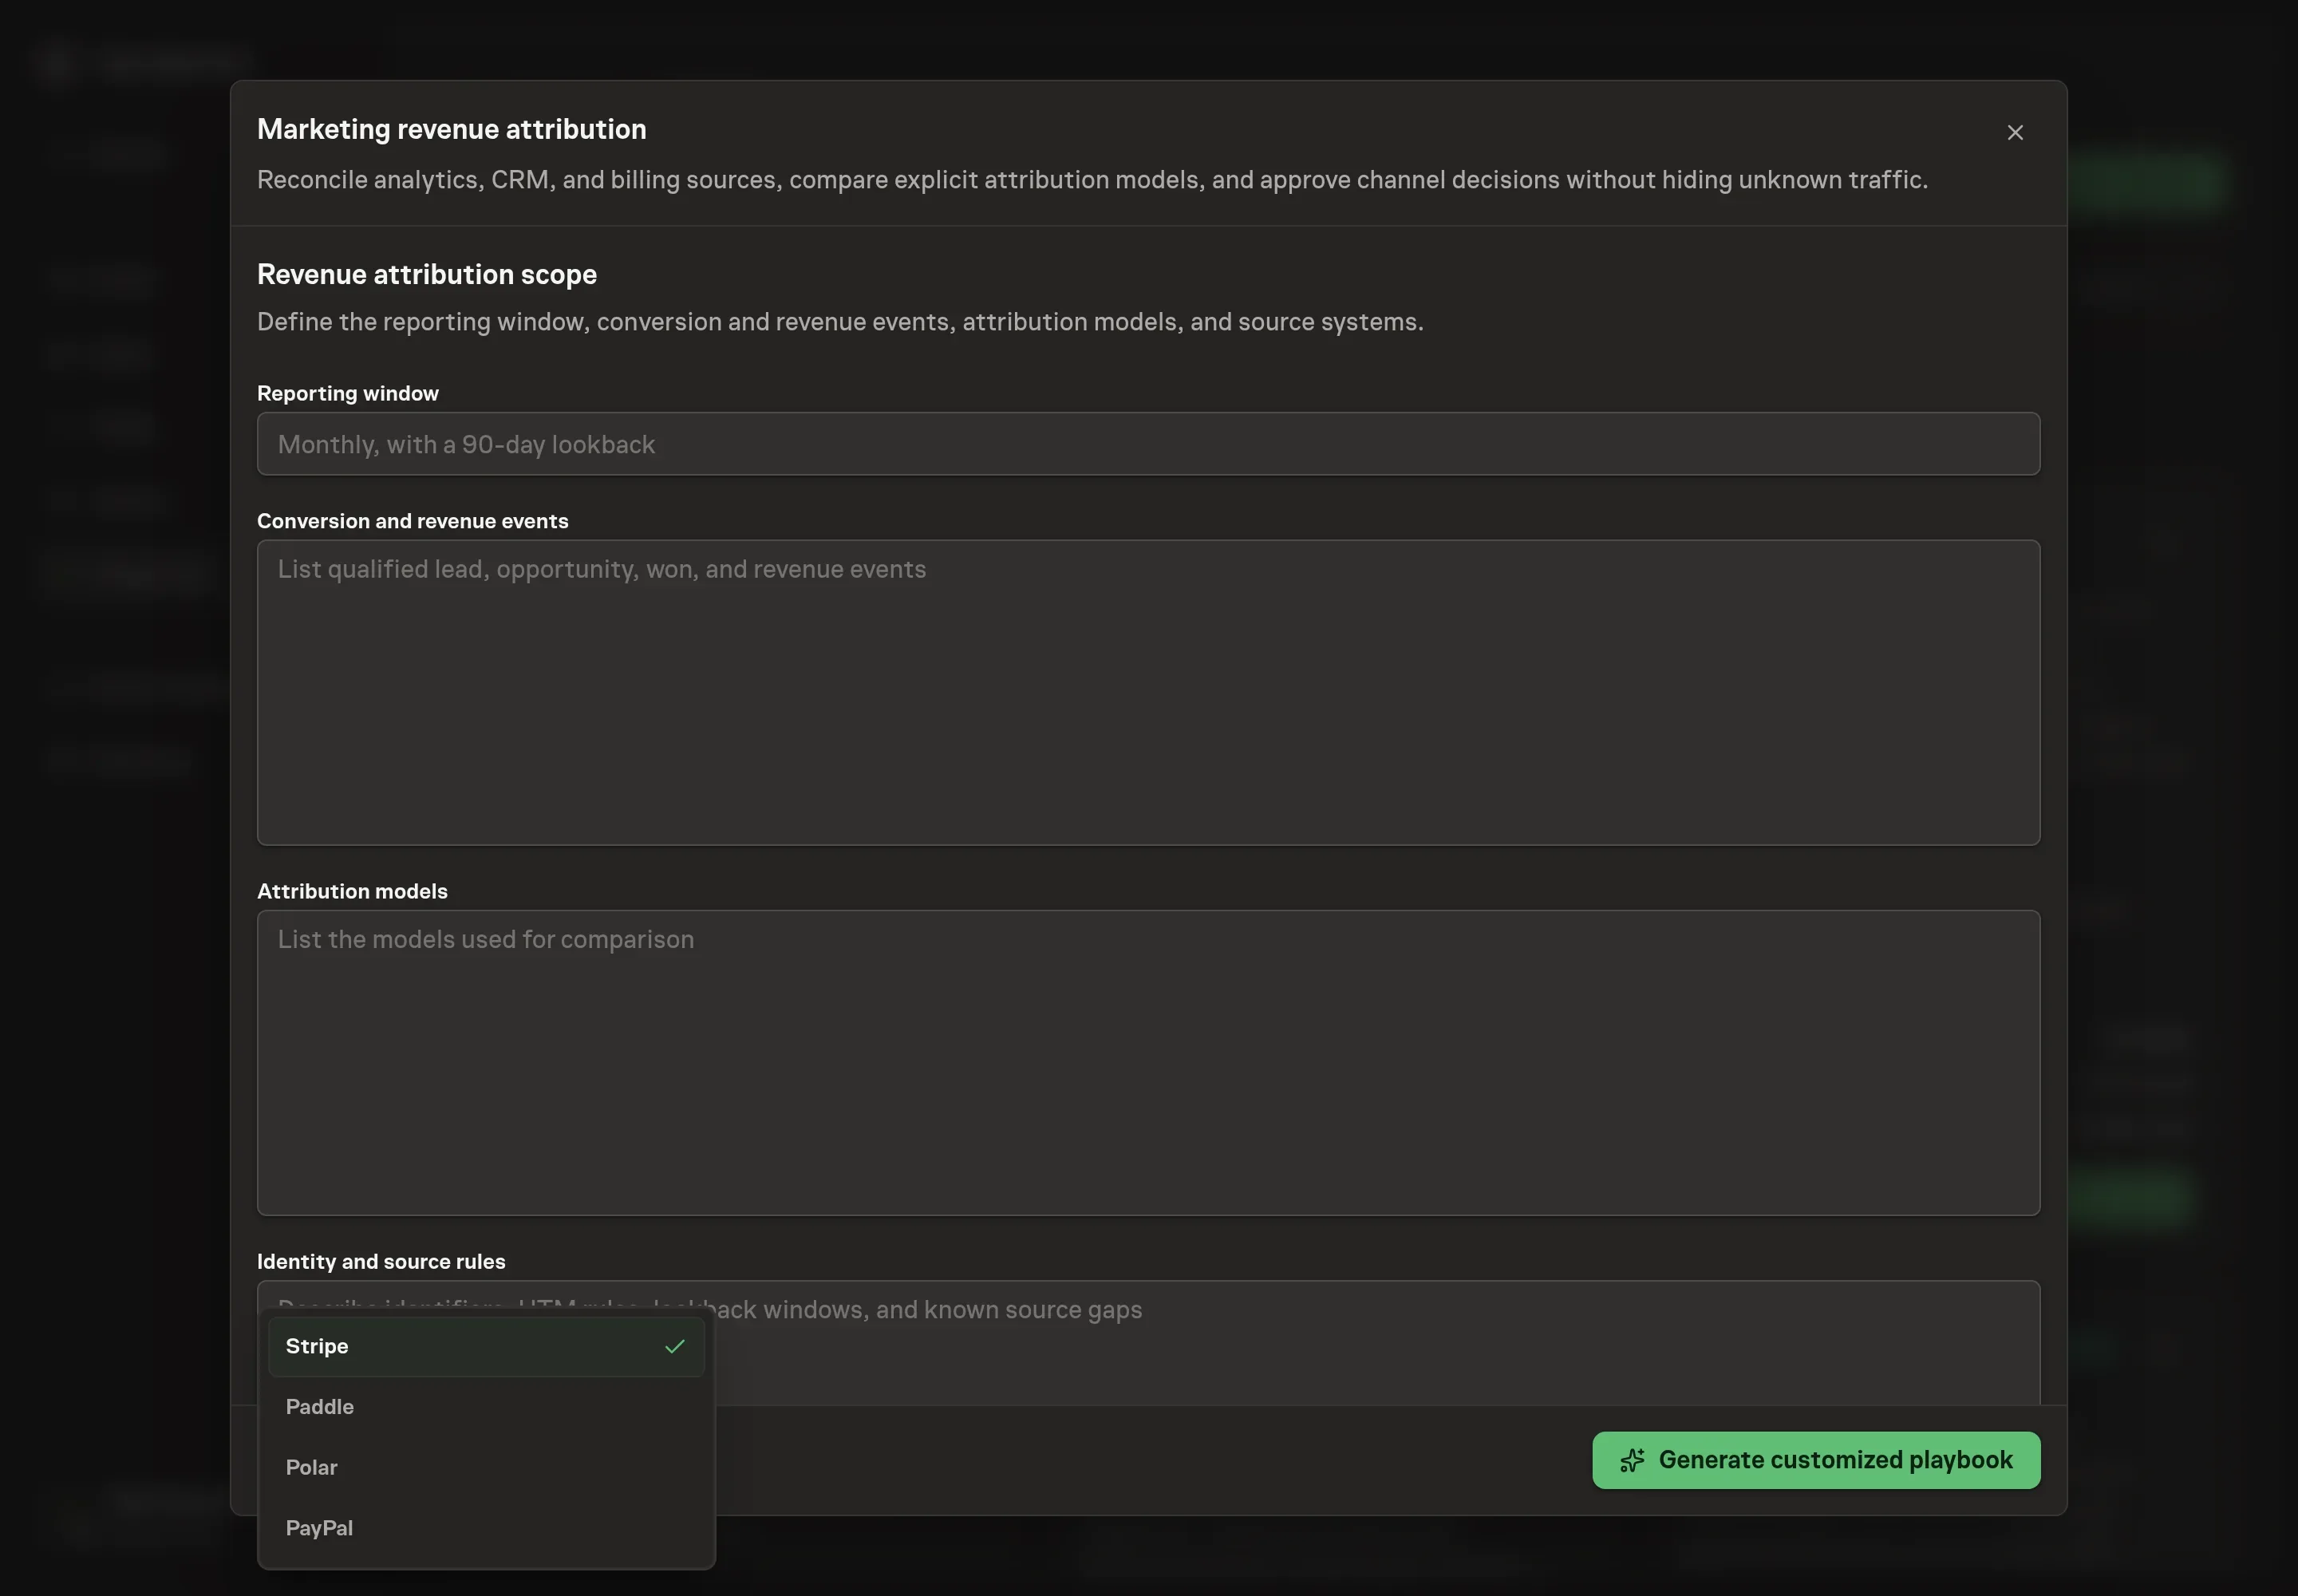Click the green checkmark beside Stripe
Image resolution: width=2298 pixels, height=1596 pixels.
point(675,1346)
